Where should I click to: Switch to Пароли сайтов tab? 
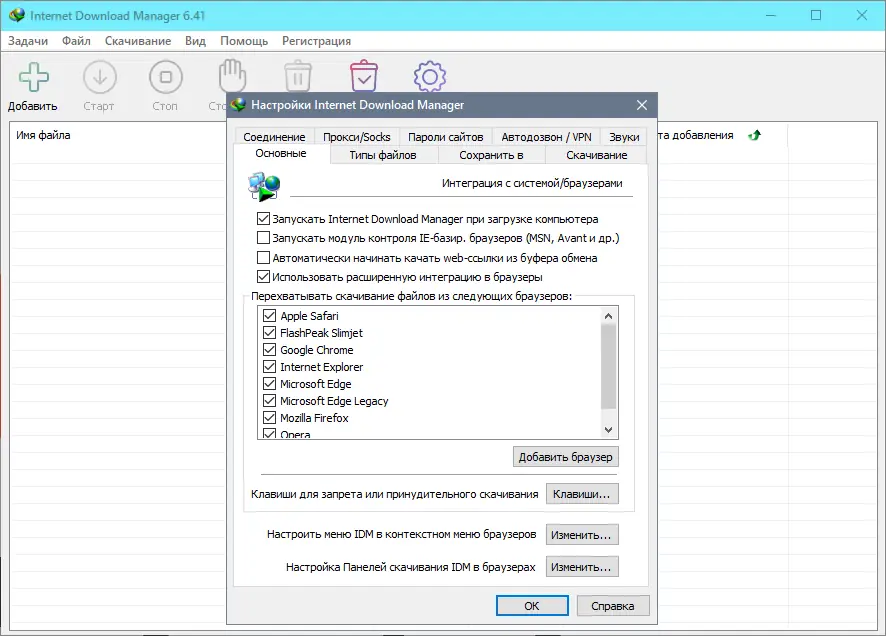tap(445, 137)
